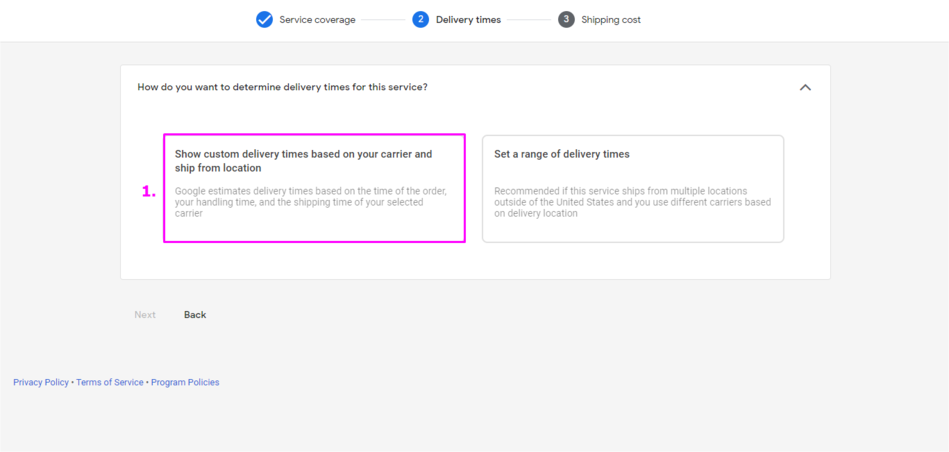The height and width of the screenshot is (452, 949).
Task: Click the blue checkmark icon for Service coverage
Action: 264,19
